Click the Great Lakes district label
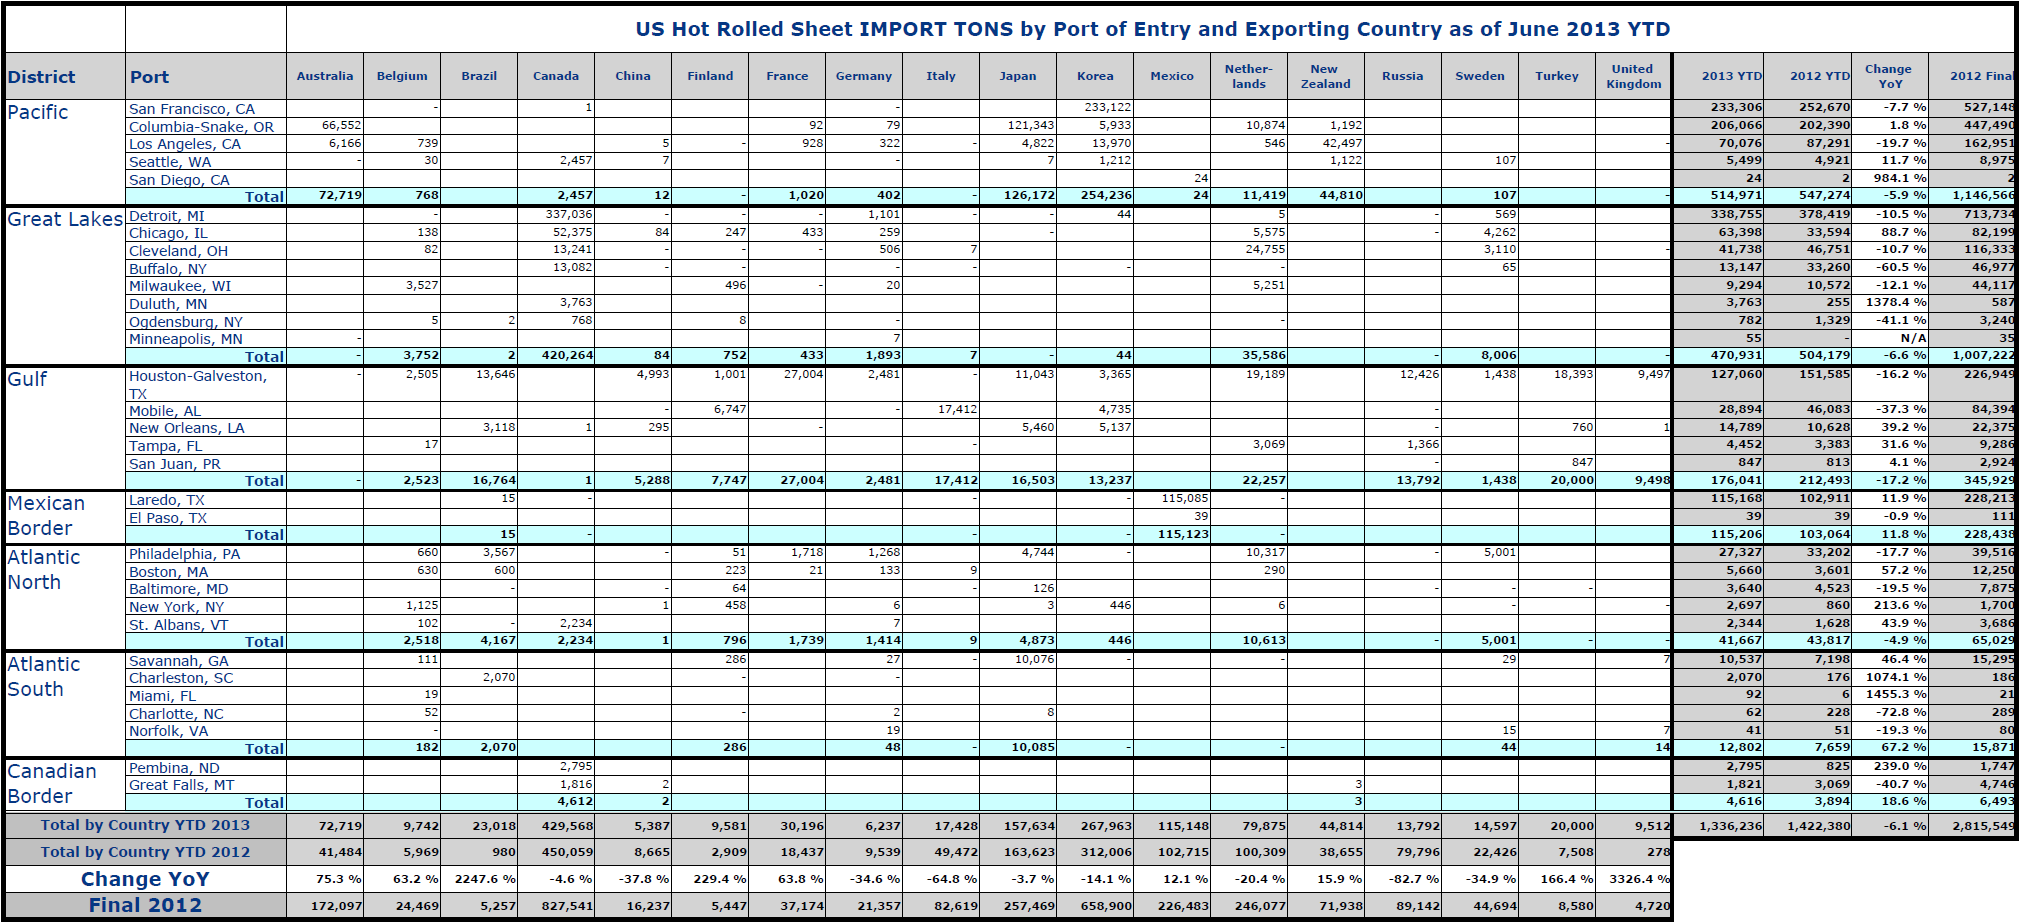This screenshot has width=2020, height=922. 65,219
